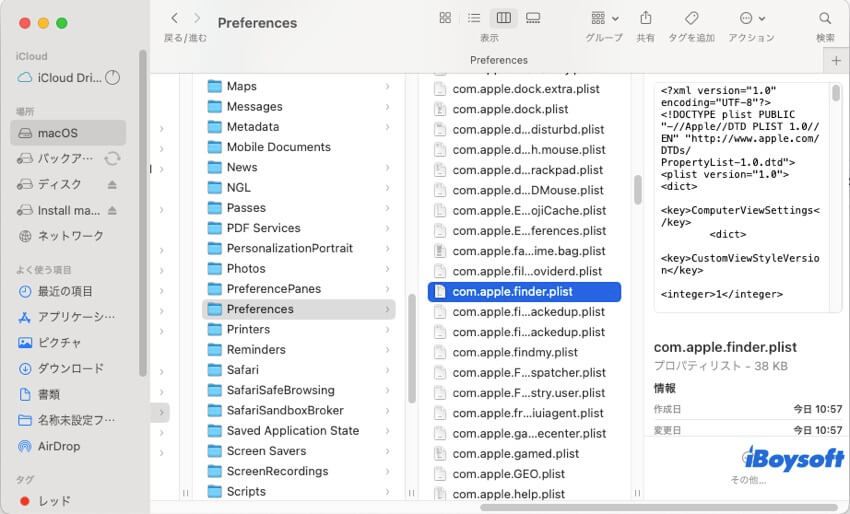Switch to list view
The image size is (850, 514).
point(474,18)
